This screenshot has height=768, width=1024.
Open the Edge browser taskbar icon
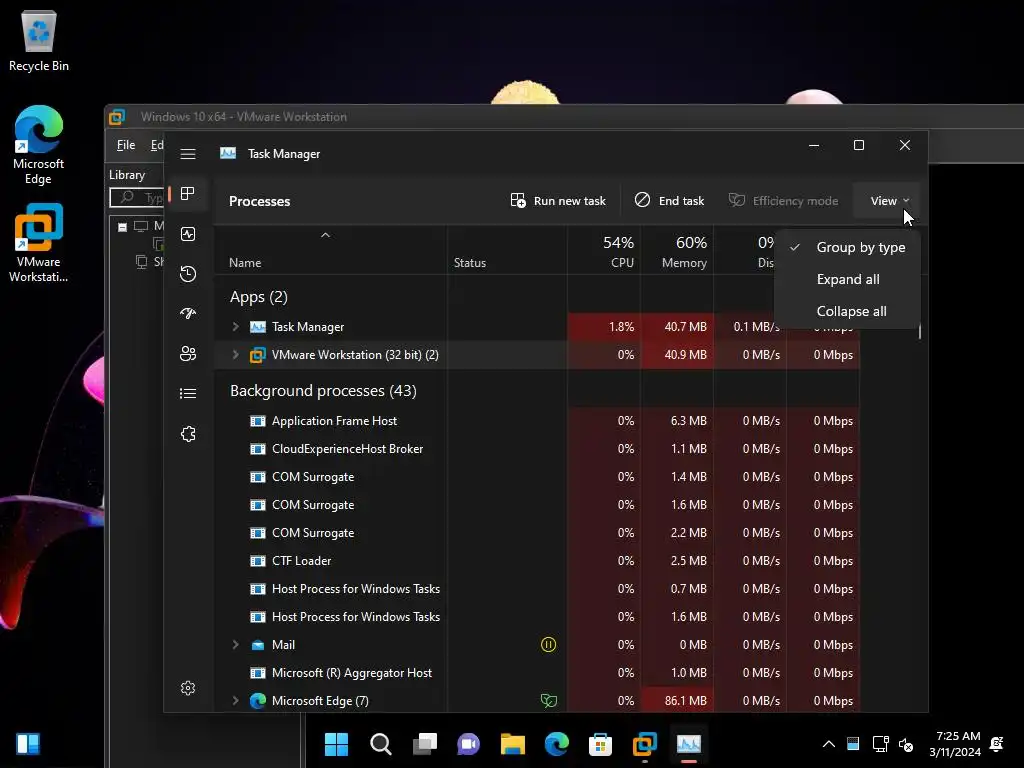tap(556, 744)
